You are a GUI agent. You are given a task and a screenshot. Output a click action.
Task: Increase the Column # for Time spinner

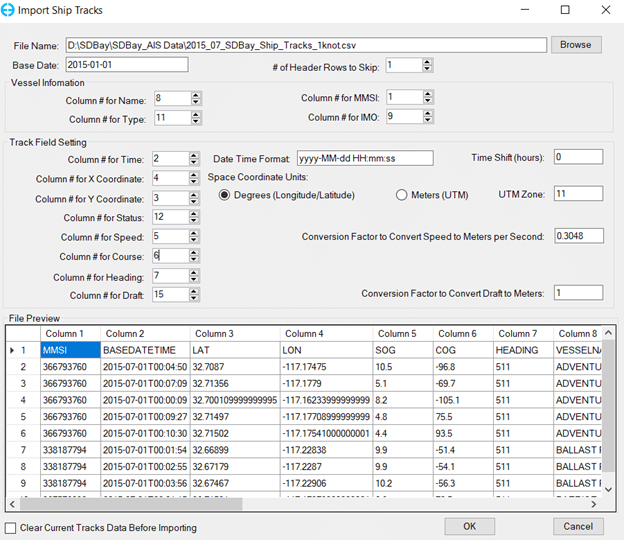pos(196,155)
